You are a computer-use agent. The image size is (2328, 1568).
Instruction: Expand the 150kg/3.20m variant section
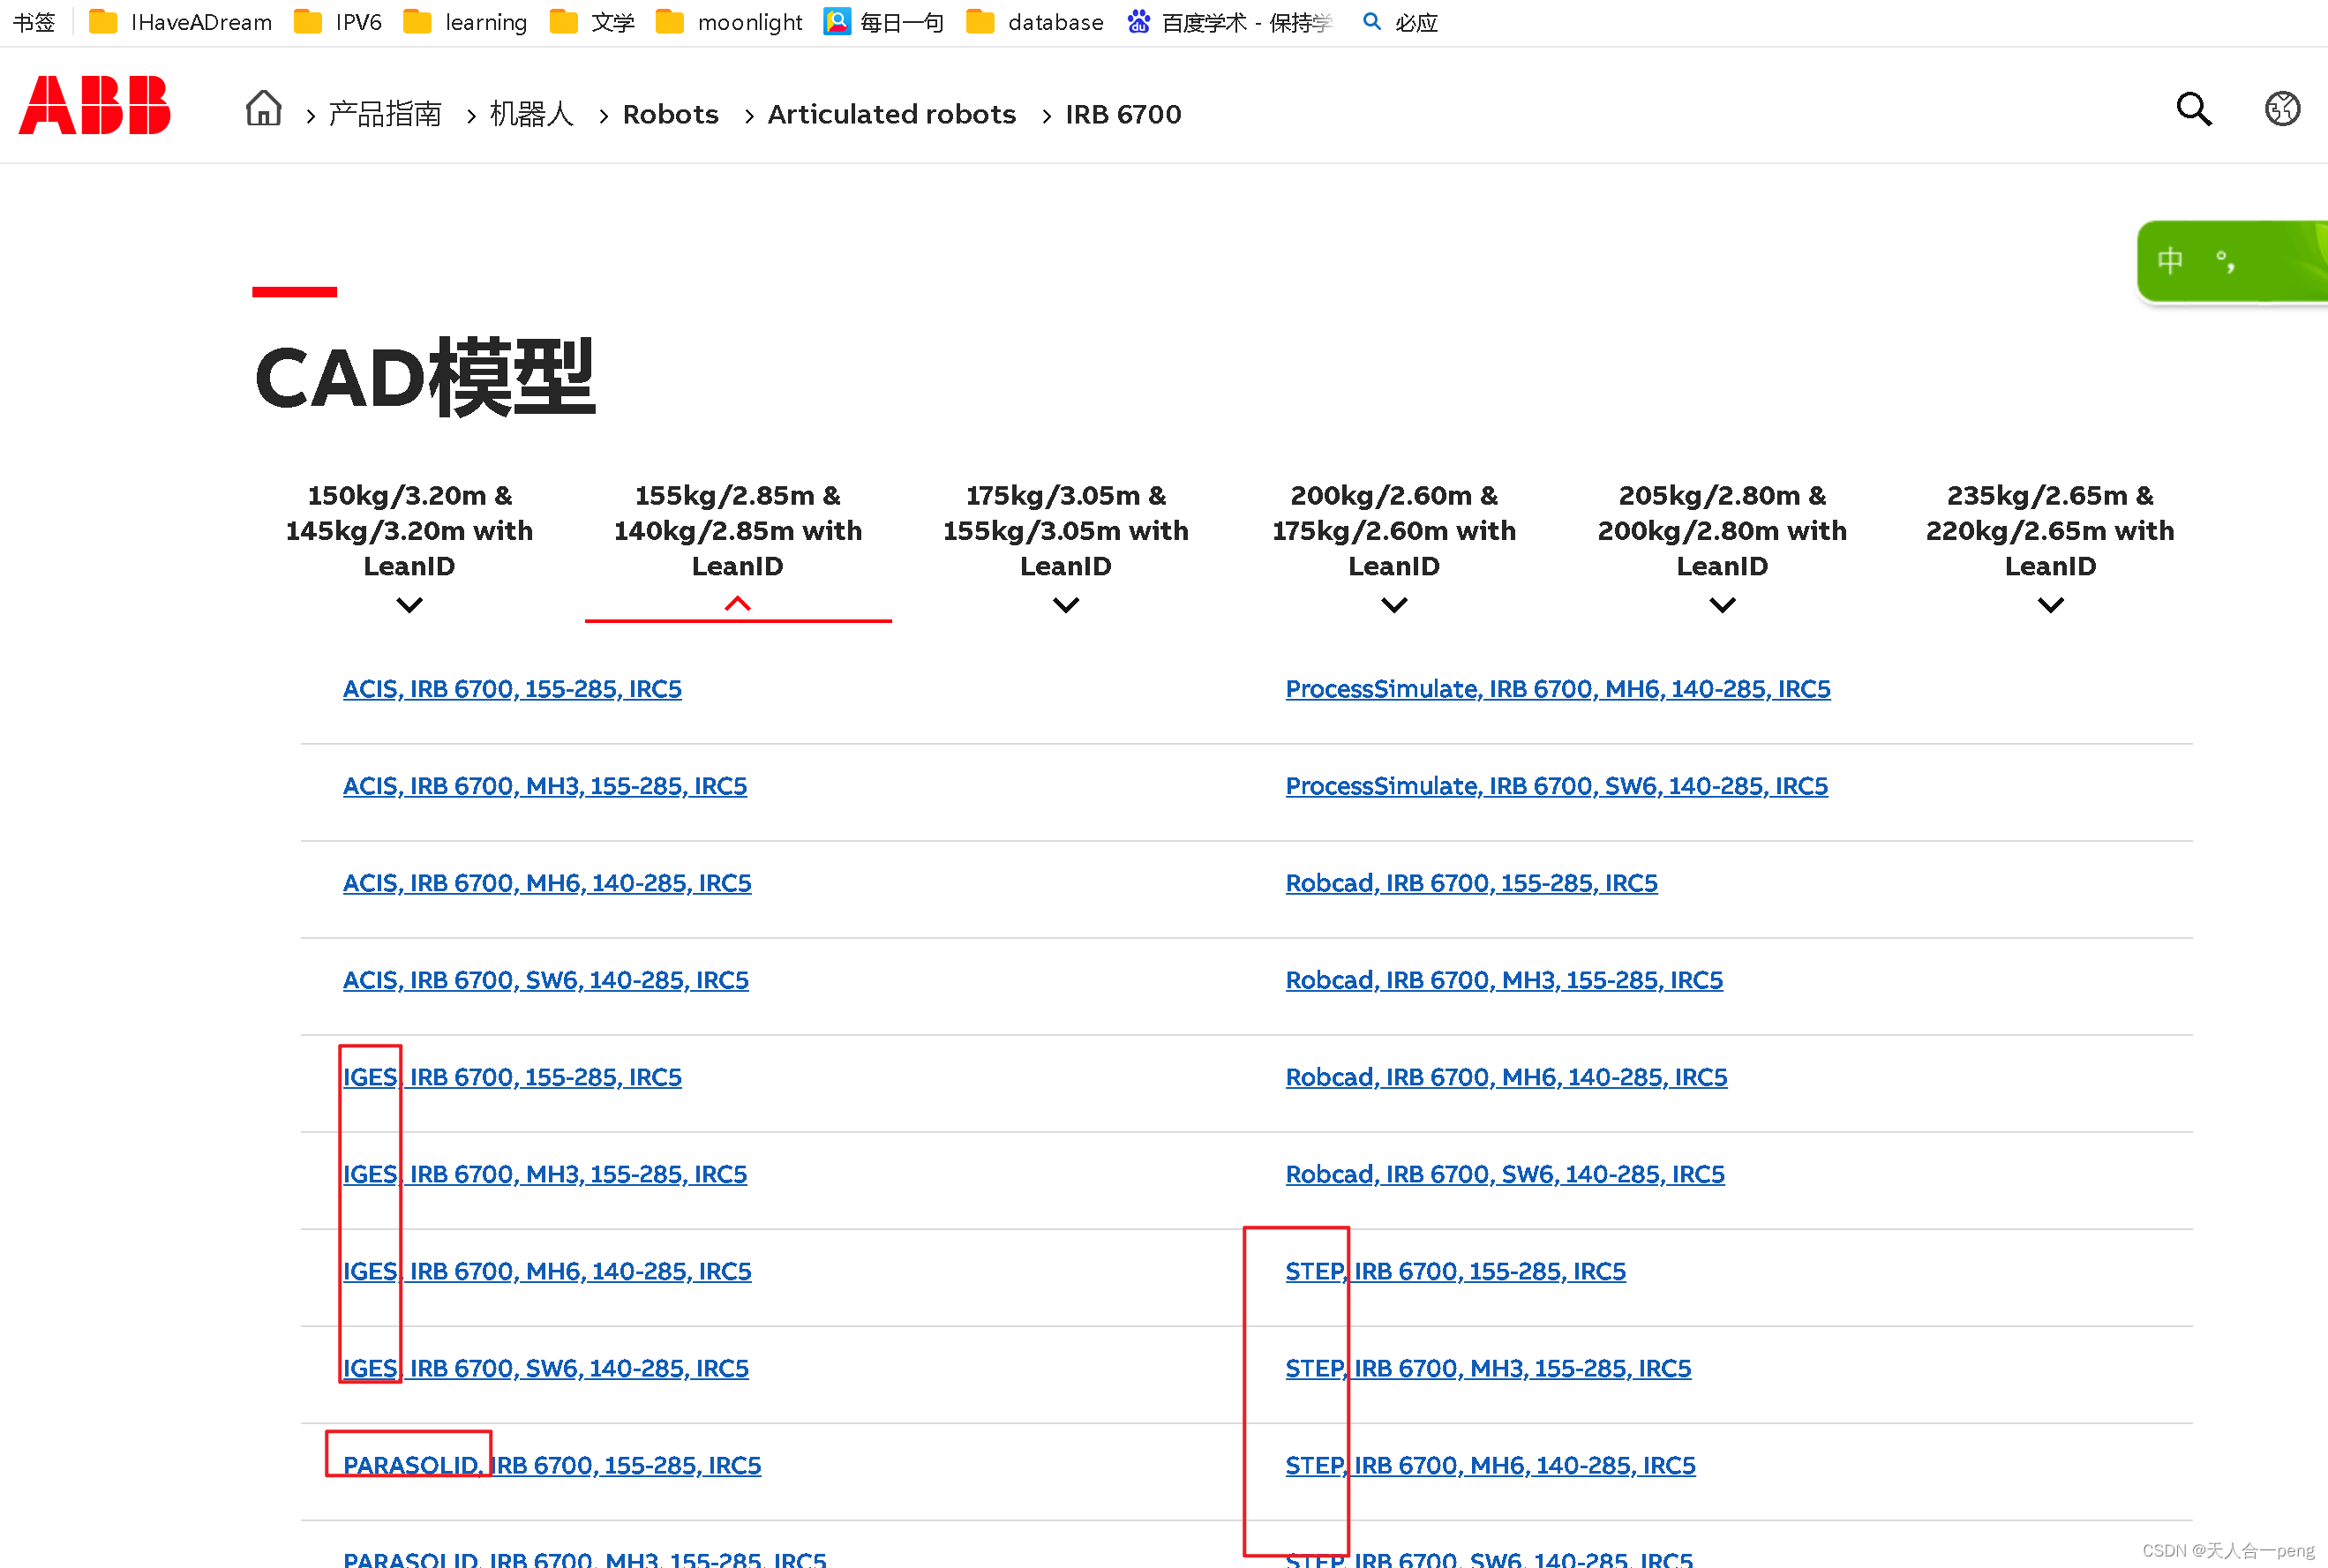tap(409, 605)
